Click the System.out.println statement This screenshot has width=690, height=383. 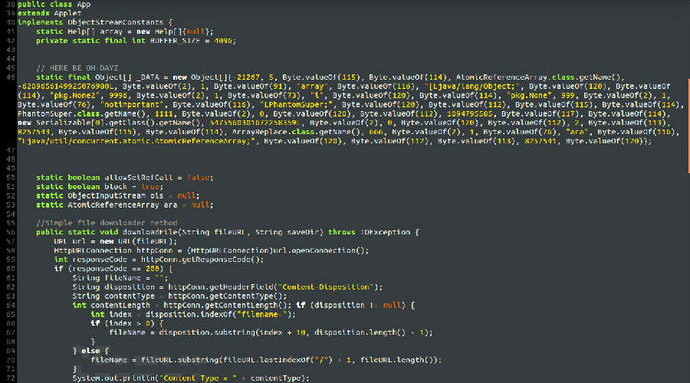pos(191,378)
